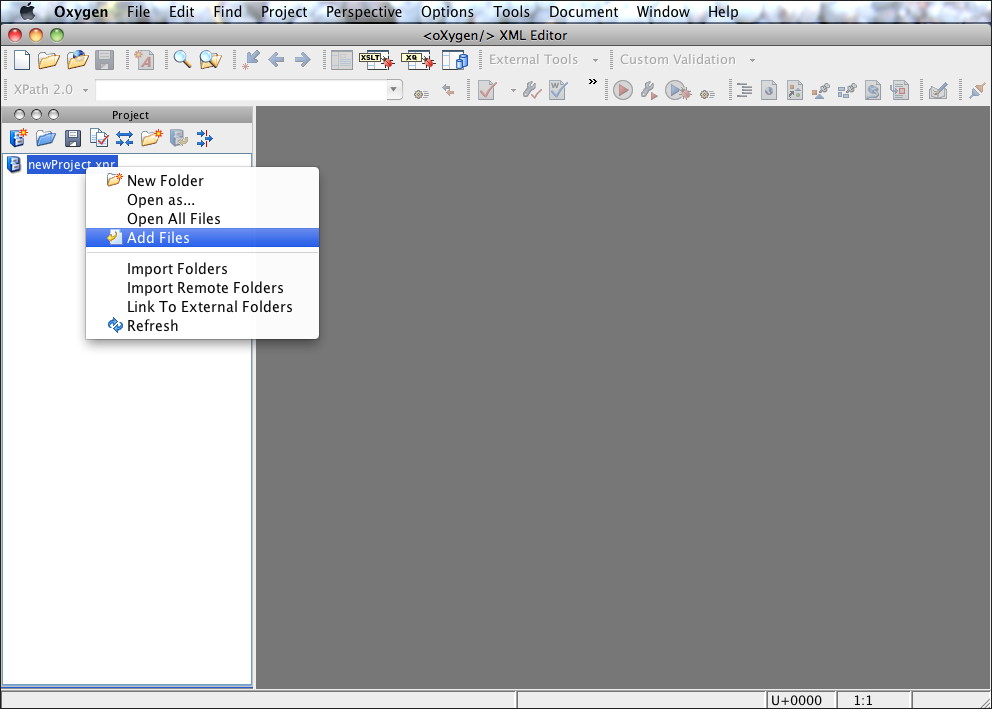
Task: Go forward with the right arrow icon
Action: [x=302, y=60]
